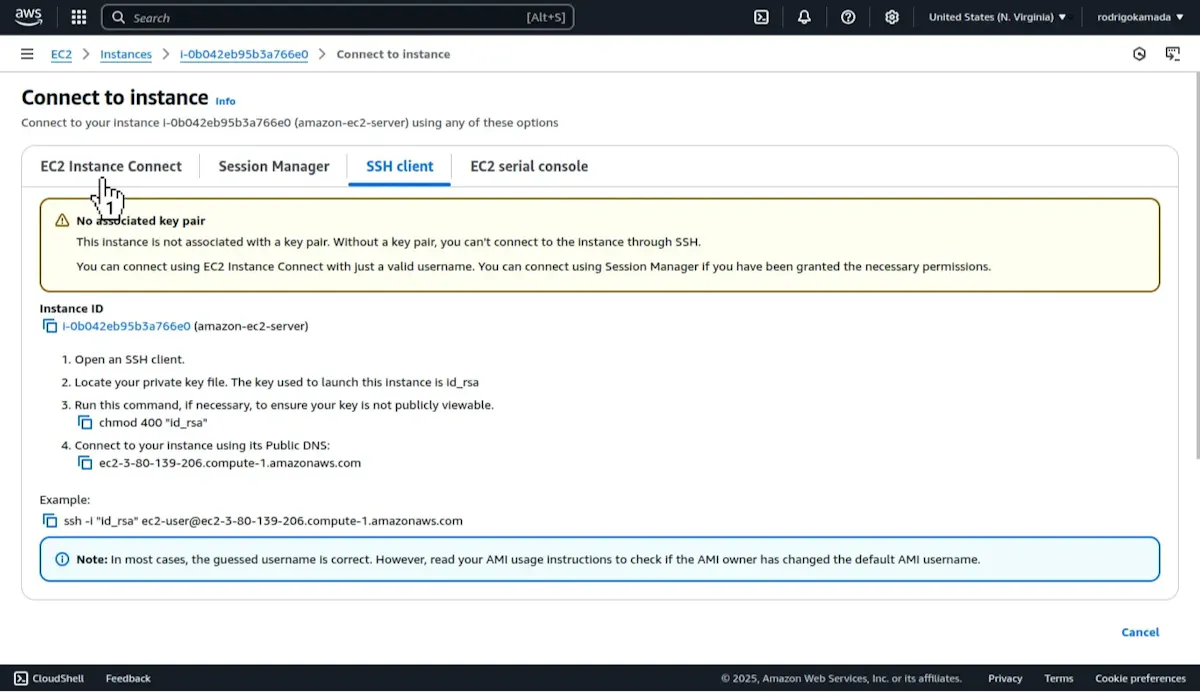Image resolution: width=1200 pixels, height=692 pixels.
Task: Open the United States (N. Virginia) region dropdown
Action: coord(997,17)
